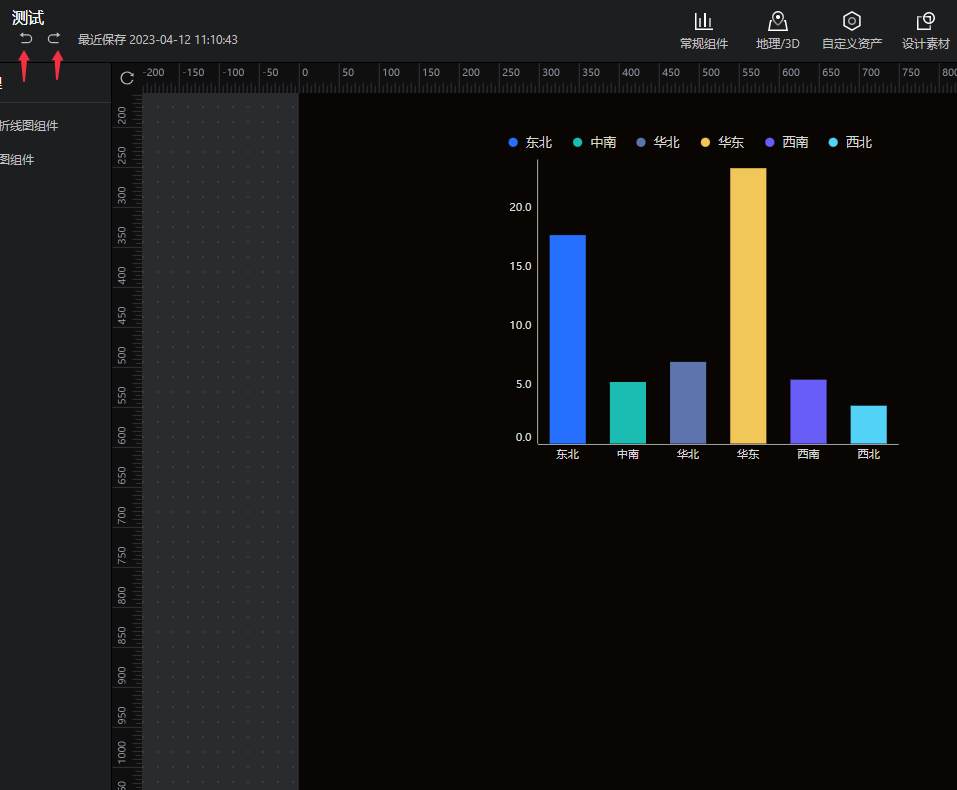Toggle 西南 legend item visibility

786,143
